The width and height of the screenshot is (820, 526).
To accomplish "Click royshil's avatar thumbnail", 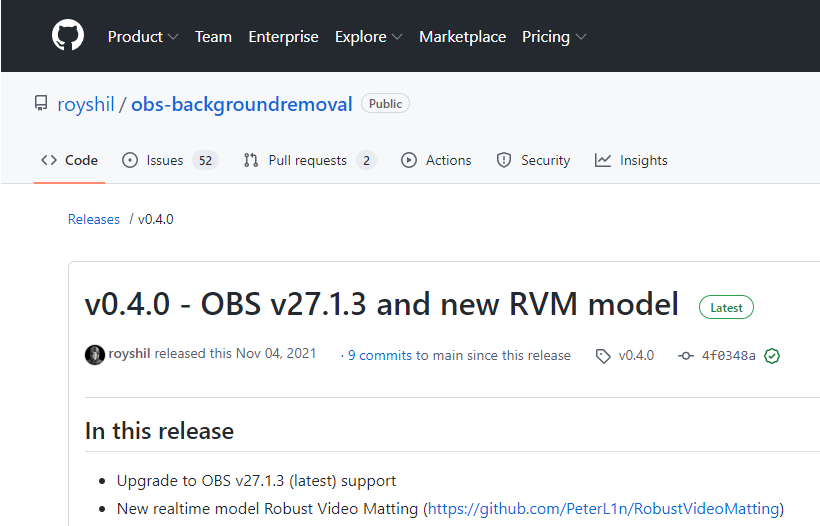I will pyautogui.click(x=95, y=355).
